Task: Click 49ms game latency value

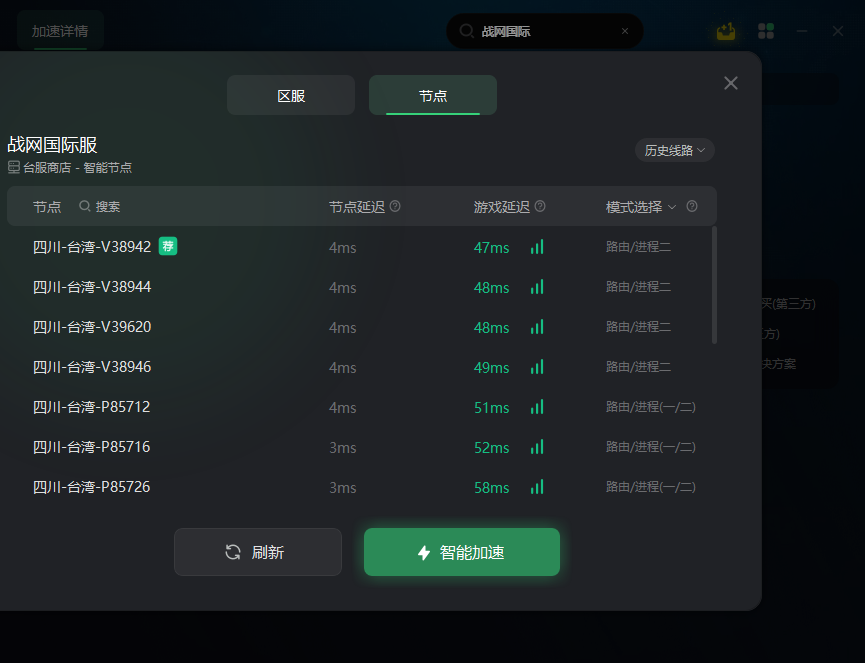Action: [x=491, y=368]
